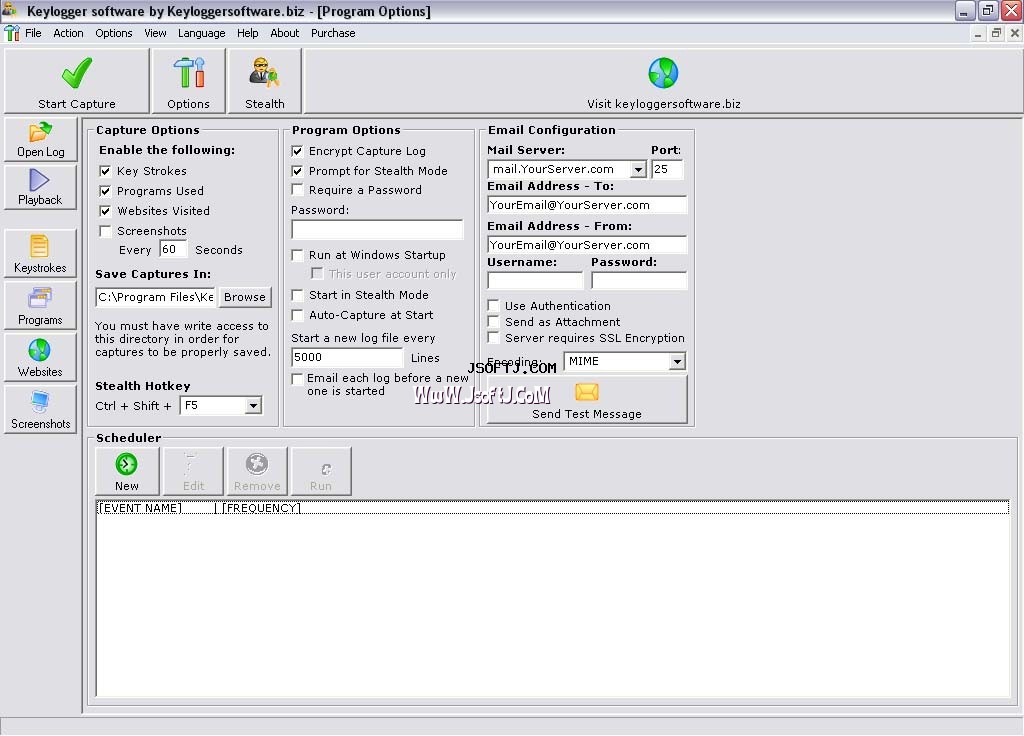Viewport: 1024px width, 736px height.
Task: Open the Help menu
Action: [x=248, y=33]
